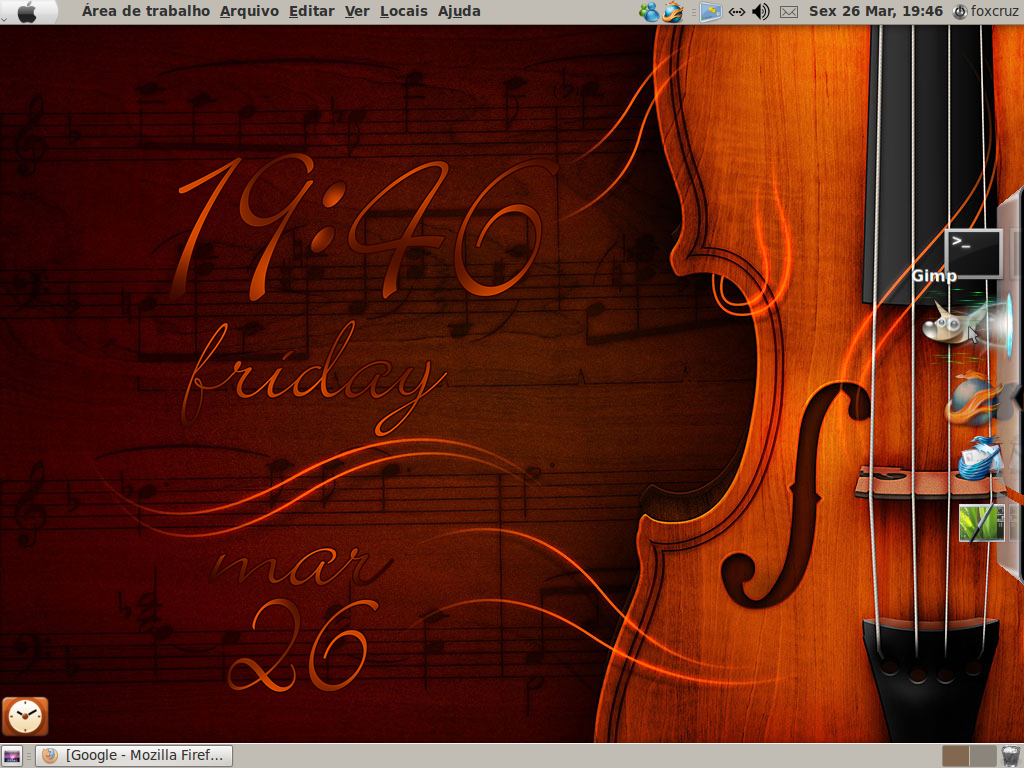Open the Ajuda menu

(459, 11)
